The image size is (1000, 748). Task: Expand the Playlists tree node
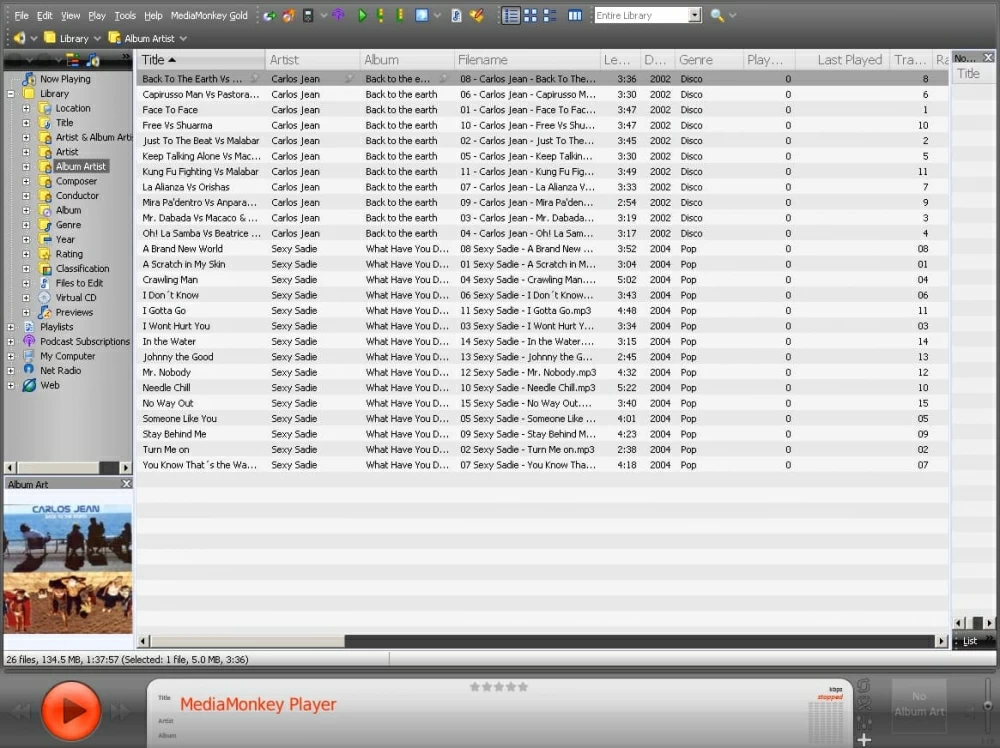click(x=11, y=327)
